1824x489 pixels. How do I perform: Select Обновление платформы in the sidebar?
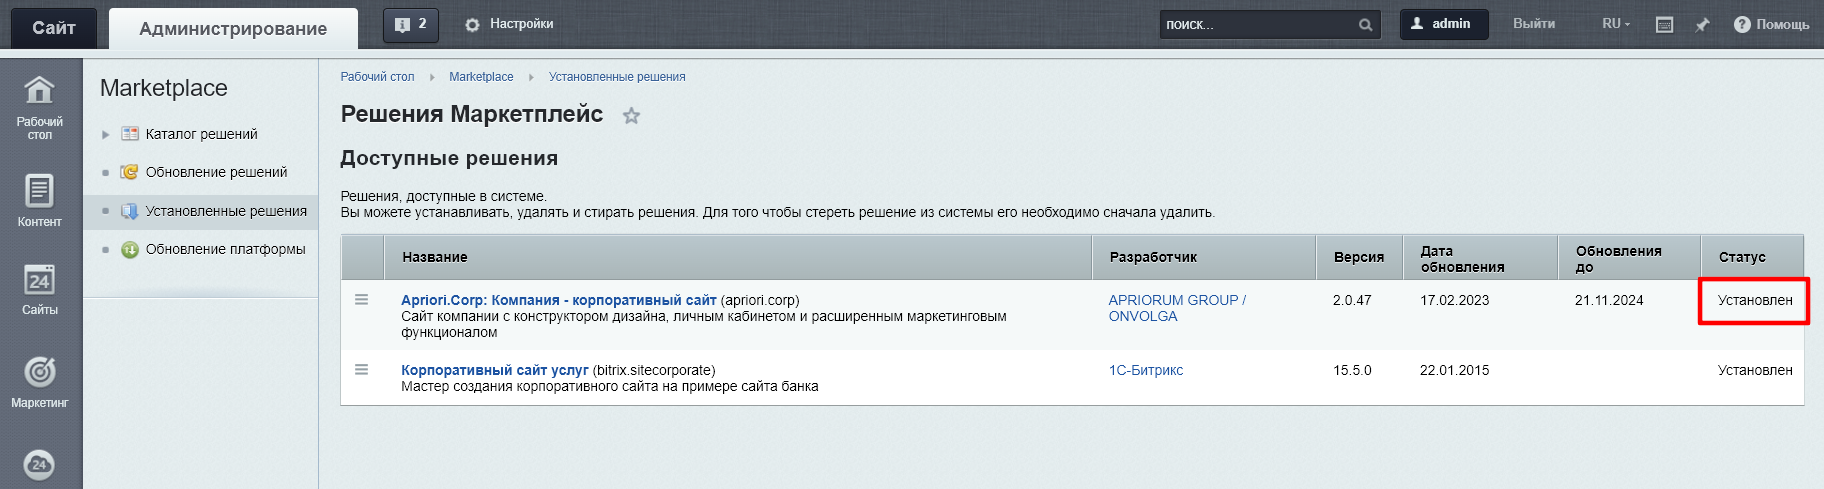click(225, 249)
